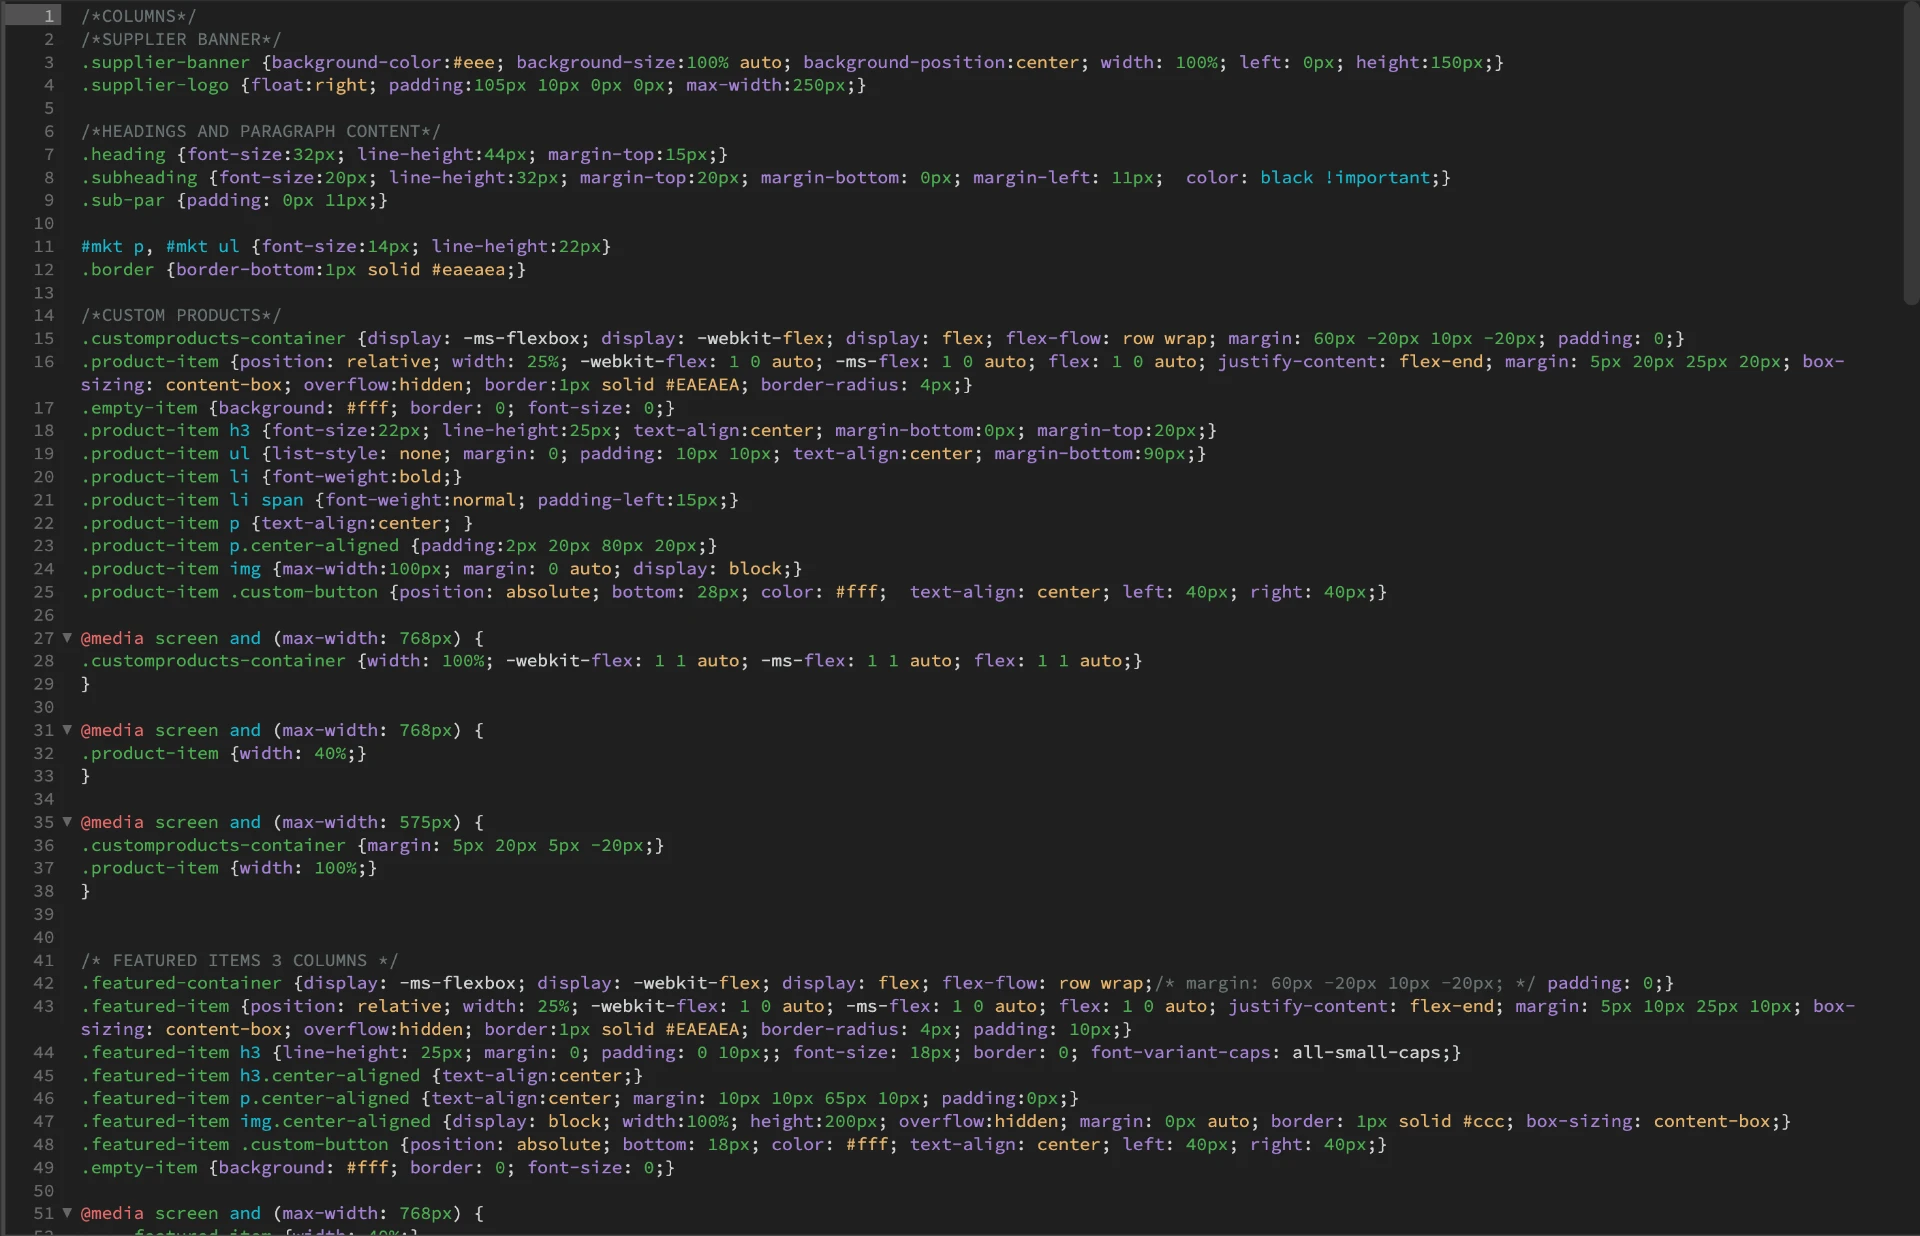The image size is (1920, 1236).
Task: Click the .empty-item selector on line 17
Action: click(x=139, y=407)
